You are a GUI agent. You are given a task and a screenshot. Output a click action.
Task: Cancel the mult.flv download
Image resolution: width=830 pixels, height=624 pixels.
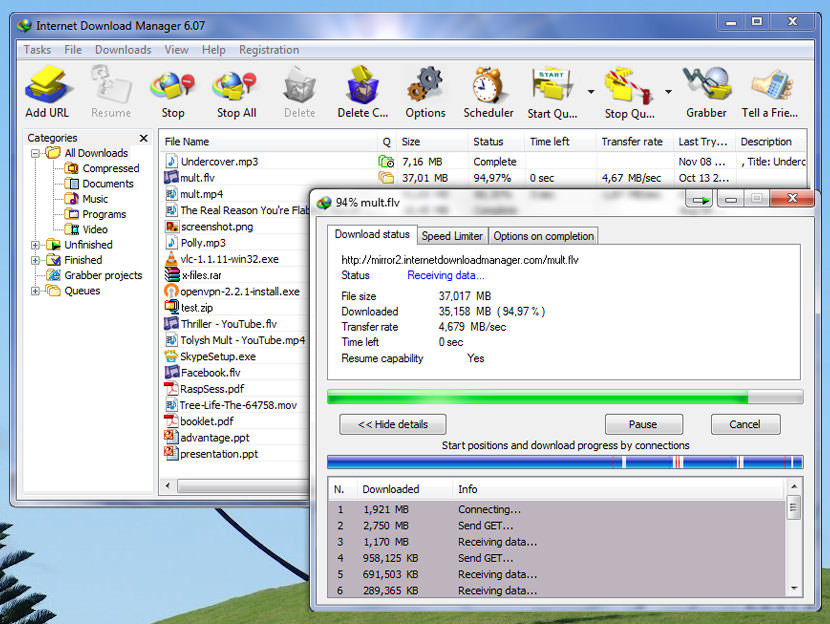point(745,424)
